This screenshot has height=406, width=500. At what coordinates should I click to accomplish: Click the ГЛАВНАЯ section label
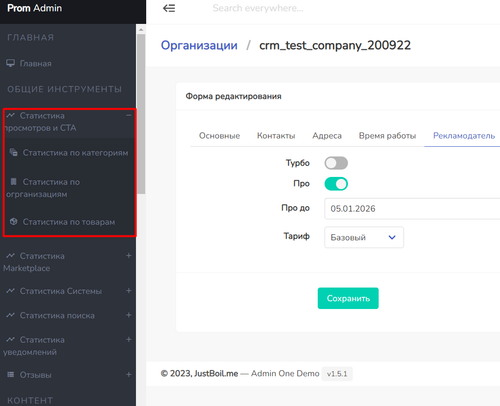(x=30, y=38)
